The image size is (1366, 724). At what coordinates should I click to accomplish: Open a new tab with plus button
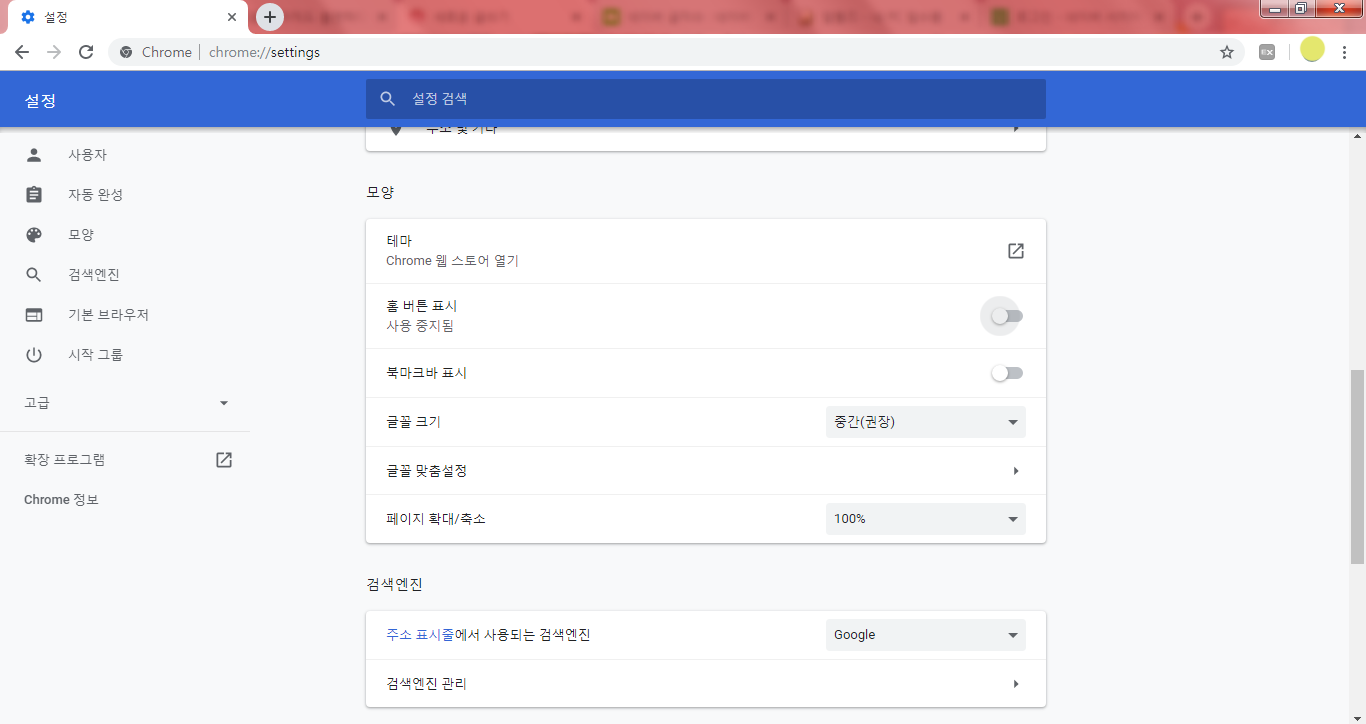tap(270, 17)
